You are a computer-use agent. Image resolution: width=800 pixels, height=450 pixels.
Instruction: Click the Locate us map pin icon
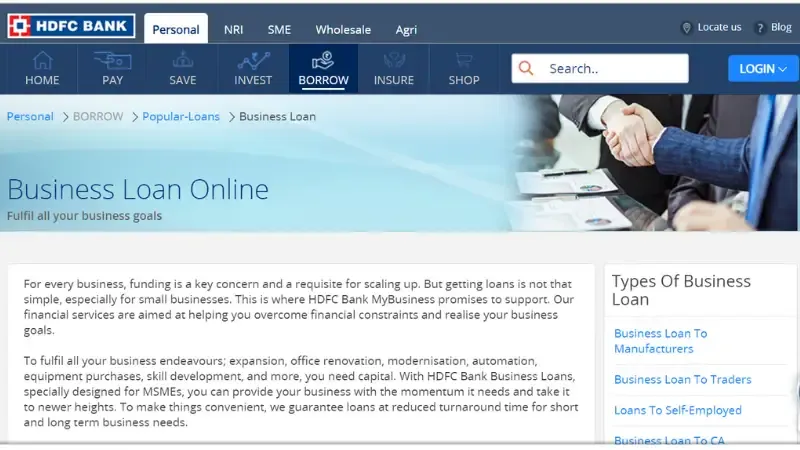[x=687, y=28]
